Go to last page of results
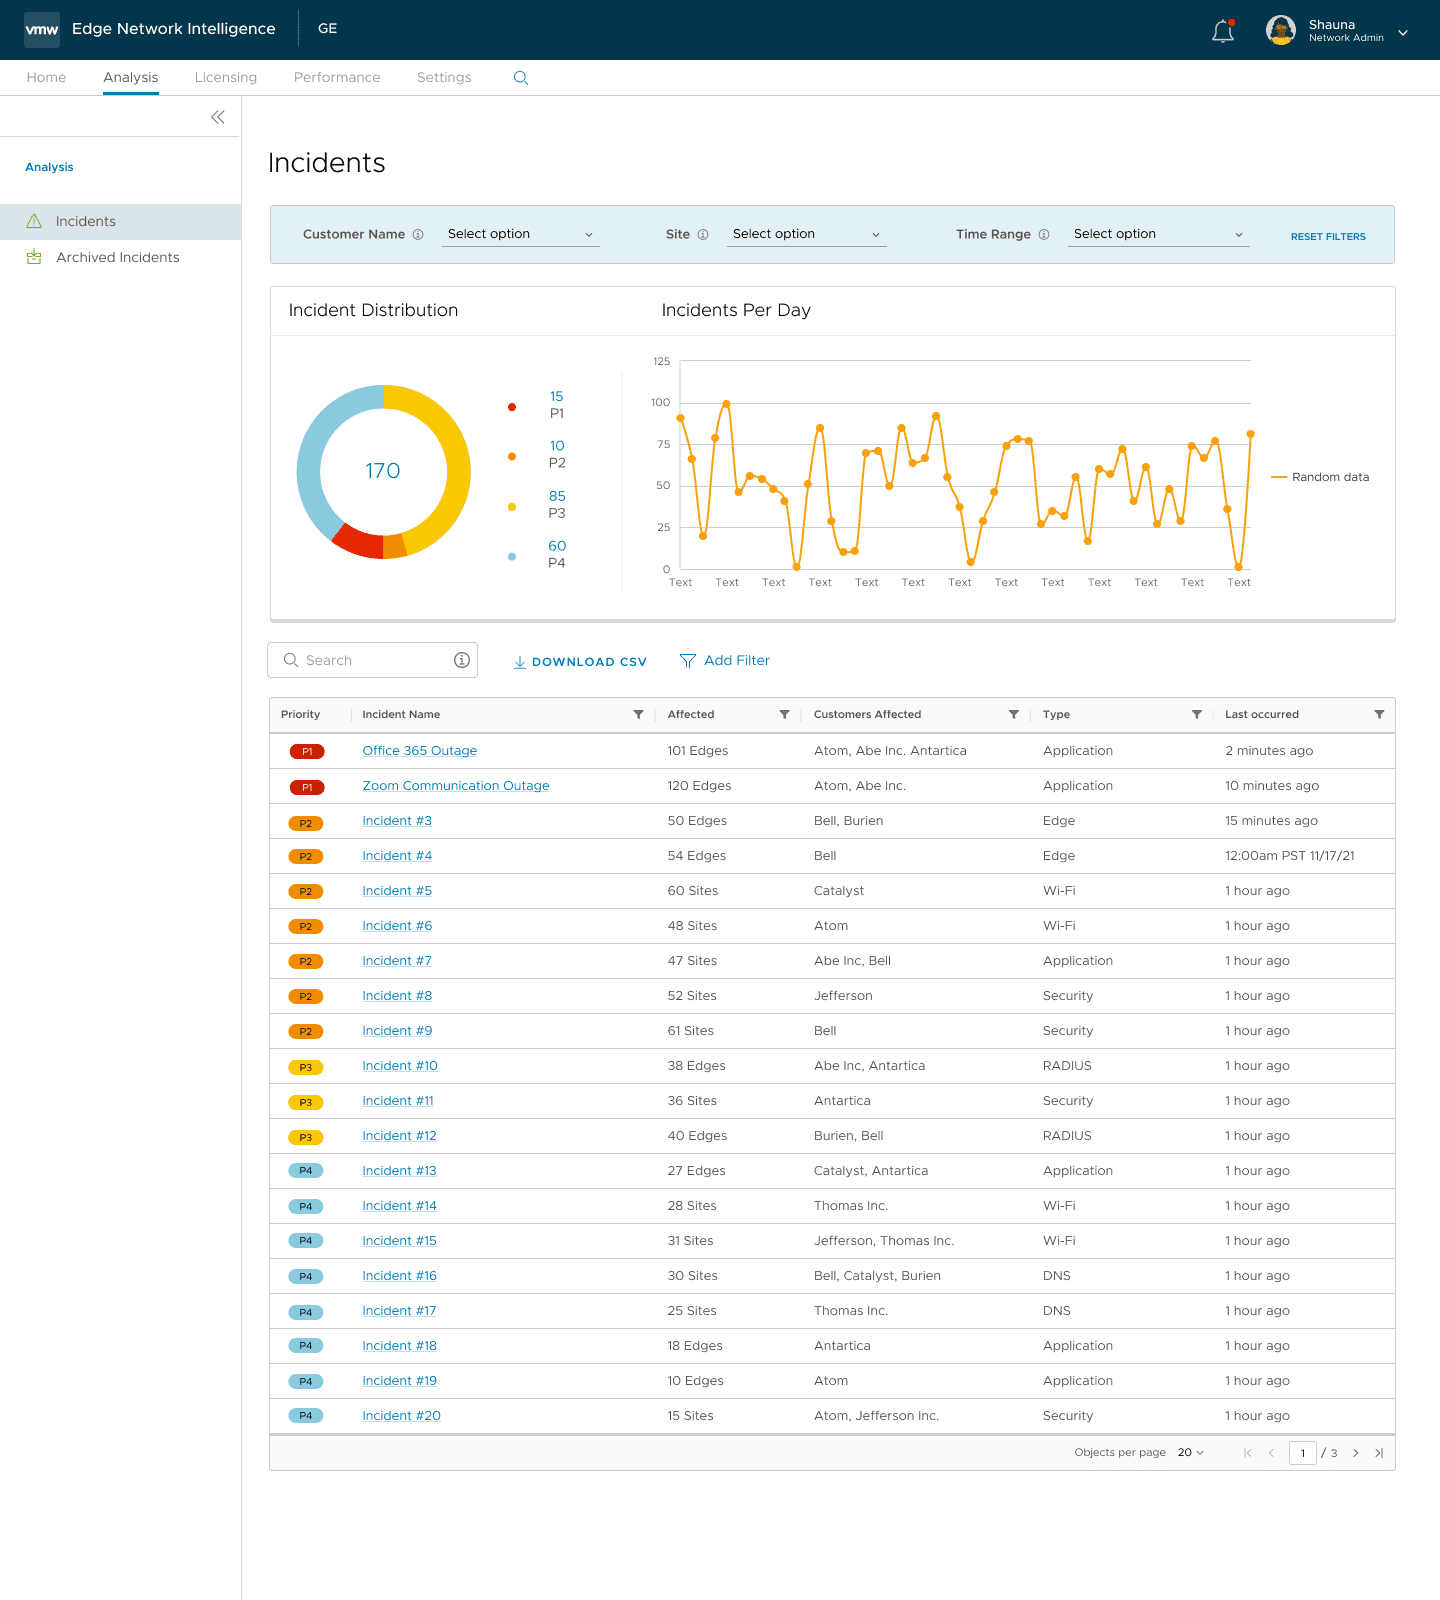Screen dimensions: 1440x1600 (x=1379, y=1453)
